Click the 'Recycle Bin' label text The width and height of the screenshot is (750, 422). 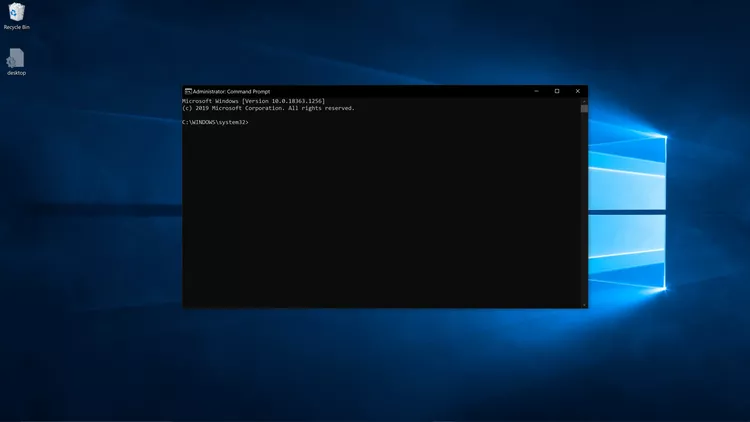(17, 27)
